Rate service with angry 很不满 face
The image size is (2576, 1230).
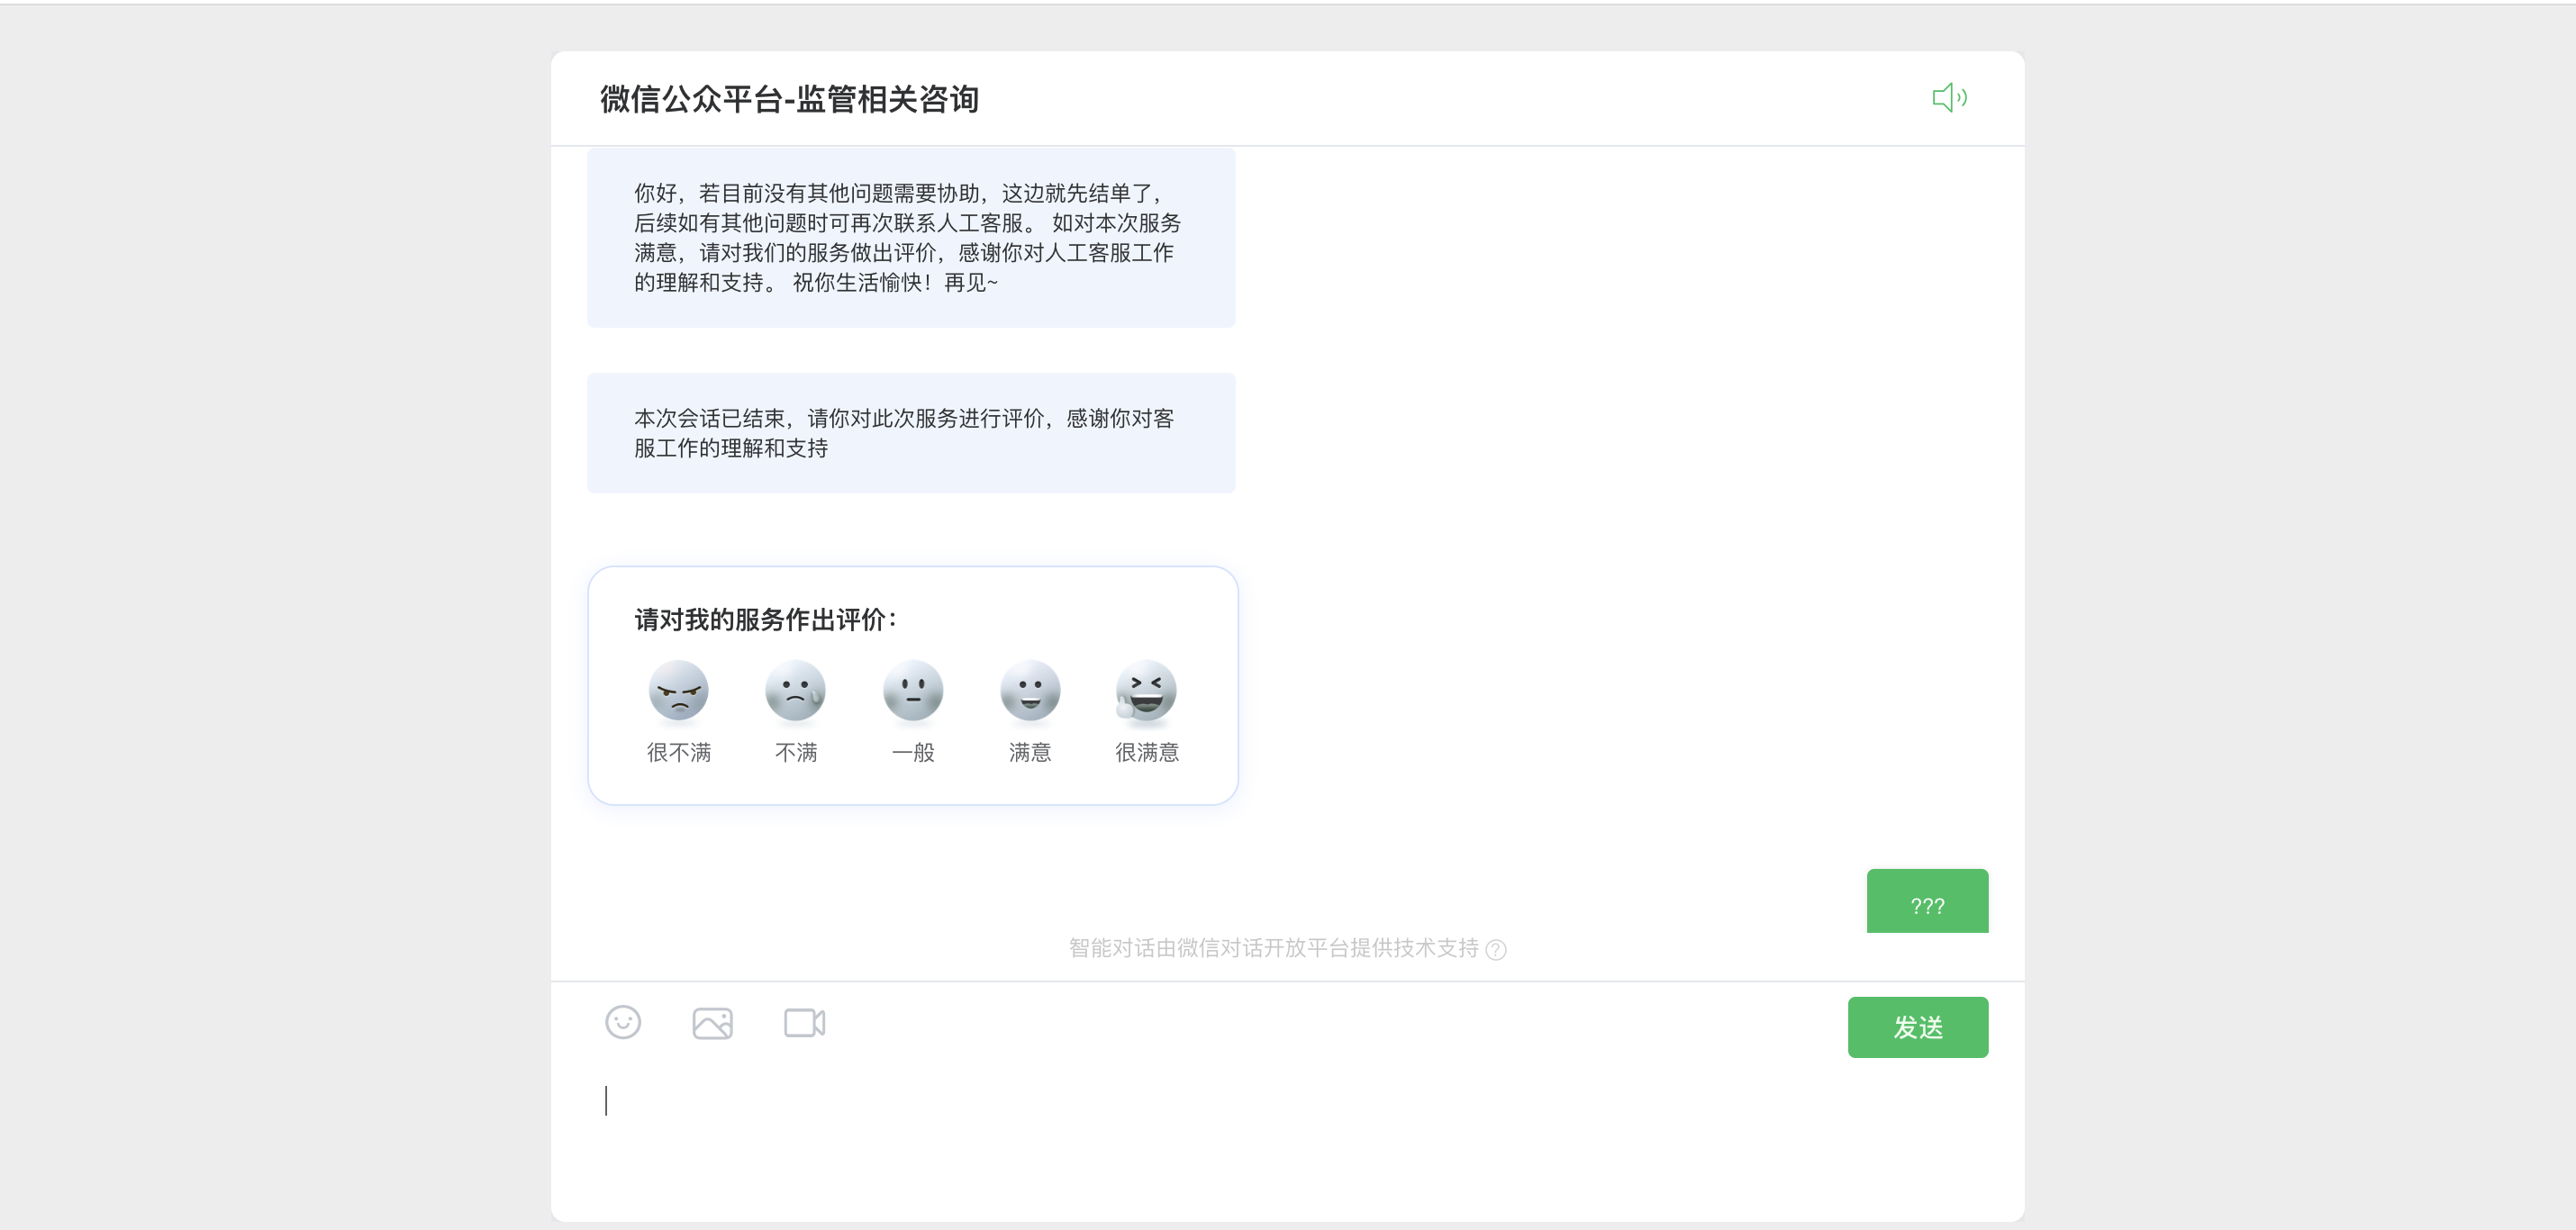(678, 691)
